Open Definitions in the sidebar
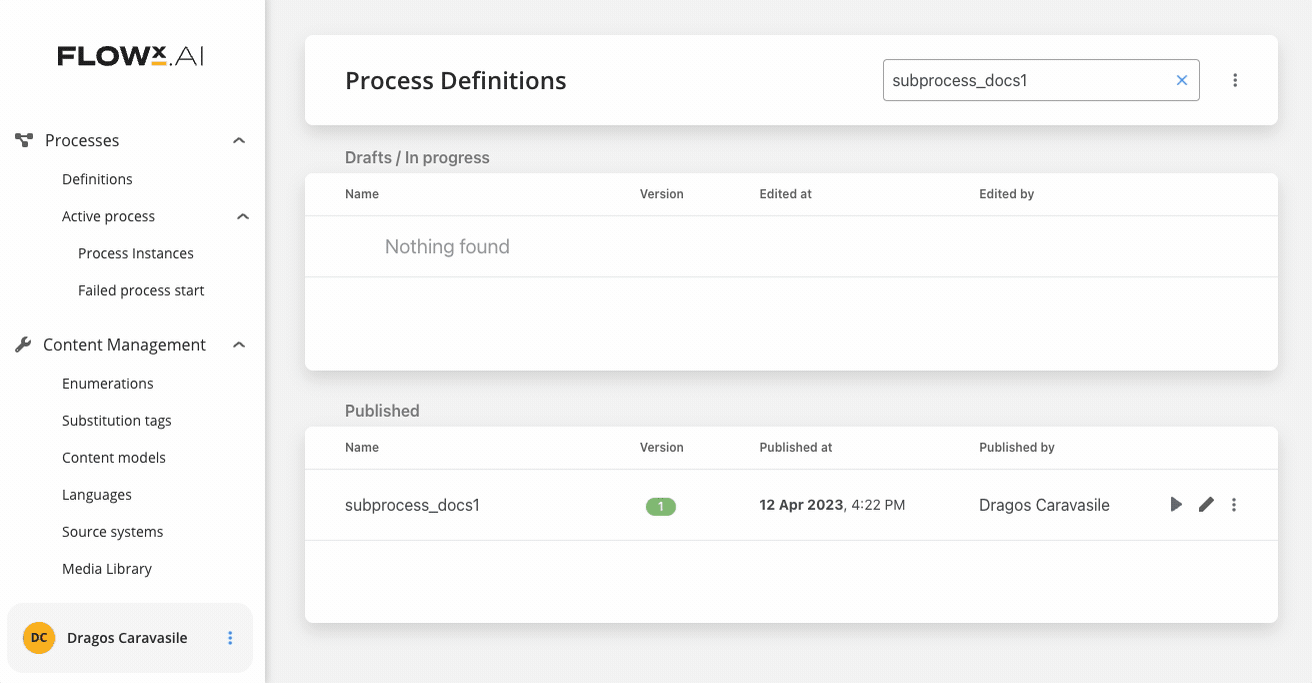The image size is (1312, 683). 97,179
